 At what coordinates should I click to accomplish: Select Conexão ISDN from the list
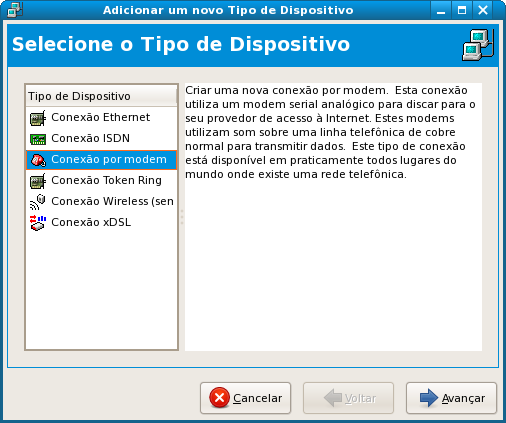(101, 139)
